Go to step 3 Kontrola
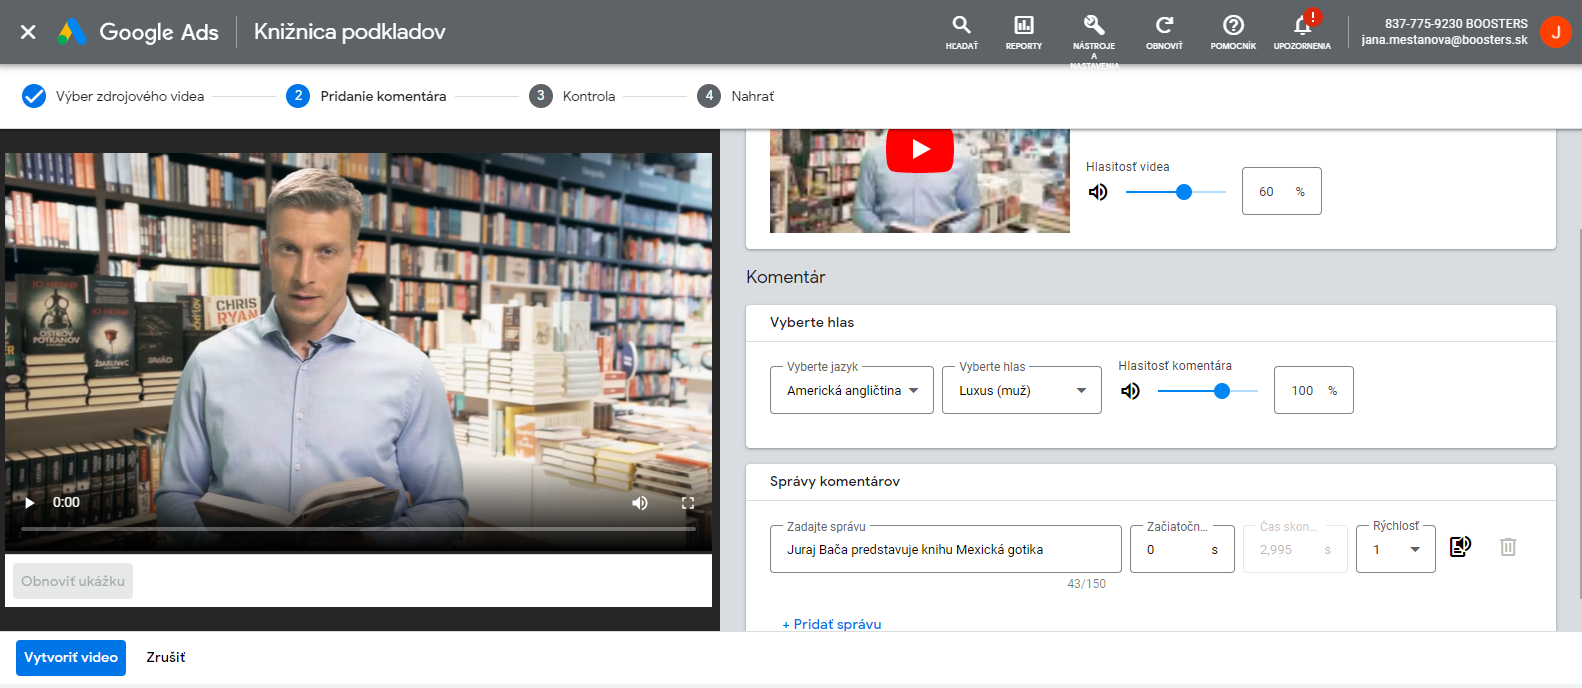 (572, 96)
